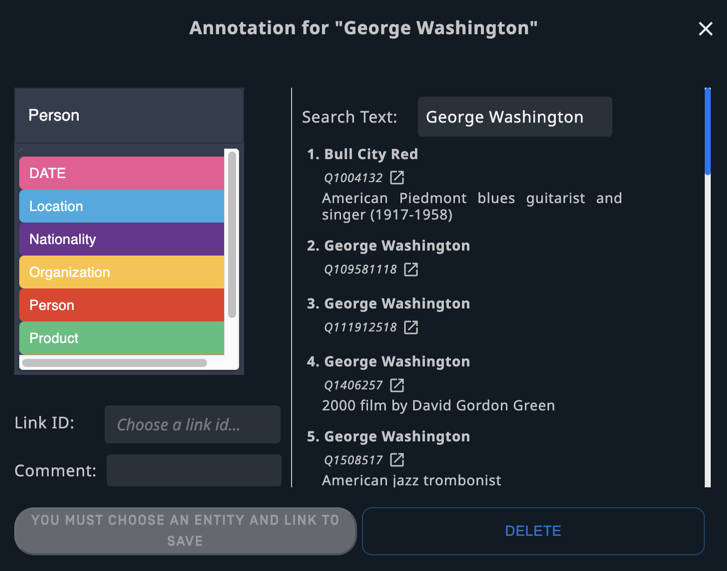Choose Nationality from entity list
The height and width of the screenshot is (571, 727).
(x=121, y=239)
